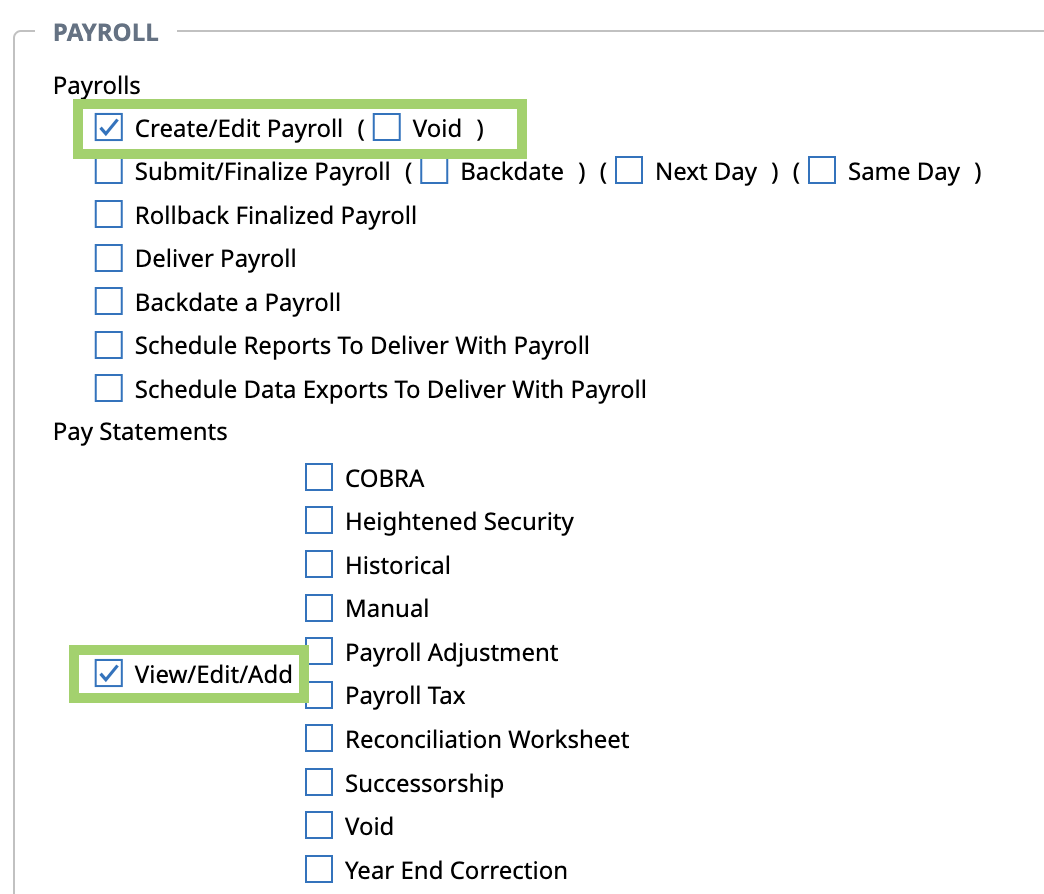
Task: Check the Year End Correction box
Action: [319, 869]
